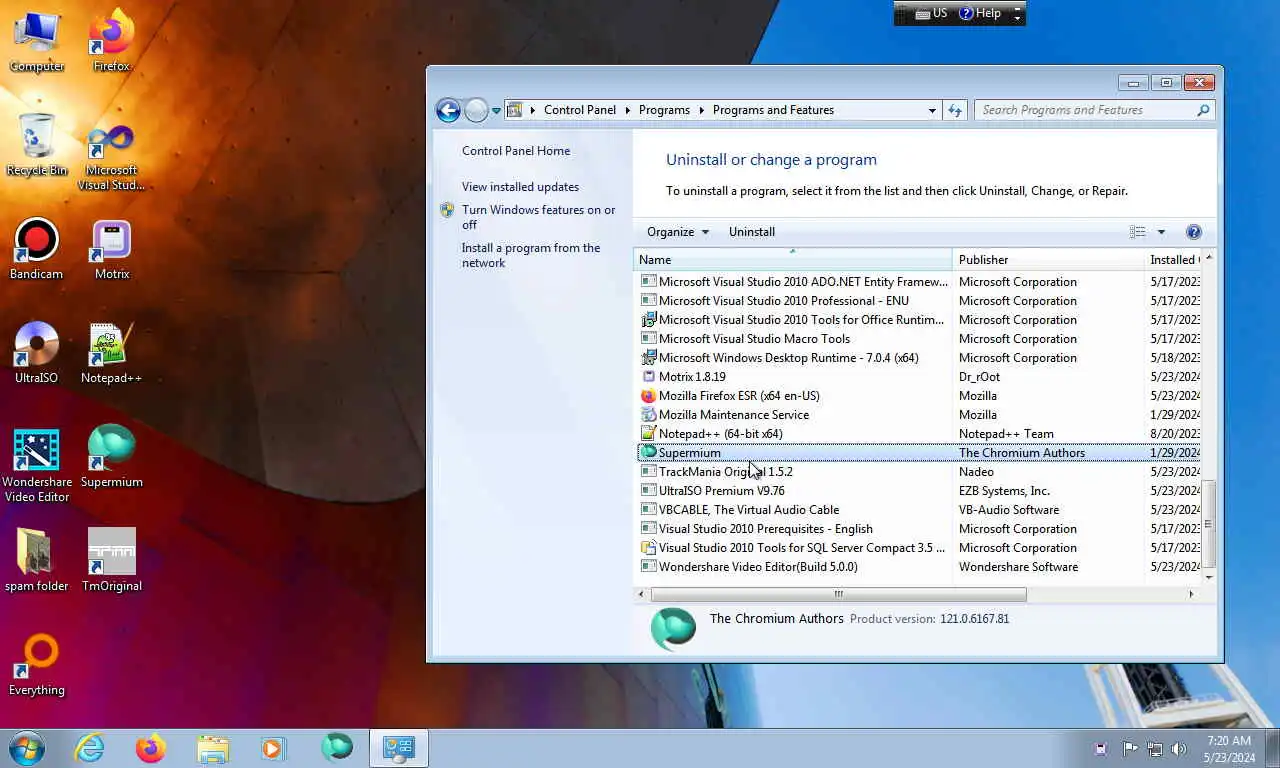Click the horizontal scrollbar thumb
Viewport: 1280px width, 768px height.
[838, 594]
